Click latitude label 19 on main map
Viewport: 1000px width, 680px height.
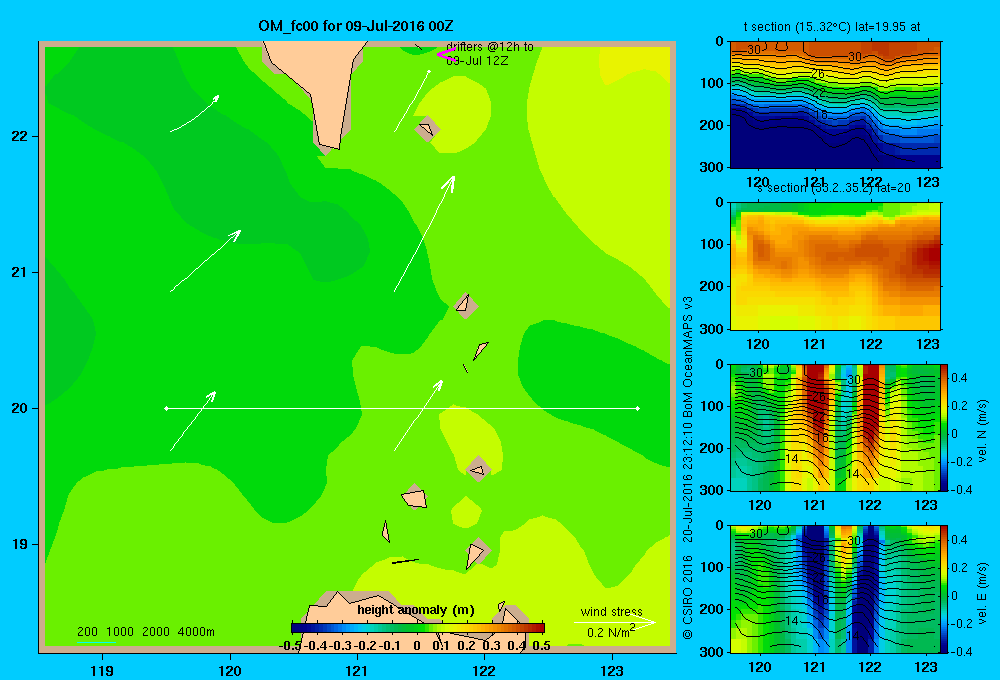20,544
